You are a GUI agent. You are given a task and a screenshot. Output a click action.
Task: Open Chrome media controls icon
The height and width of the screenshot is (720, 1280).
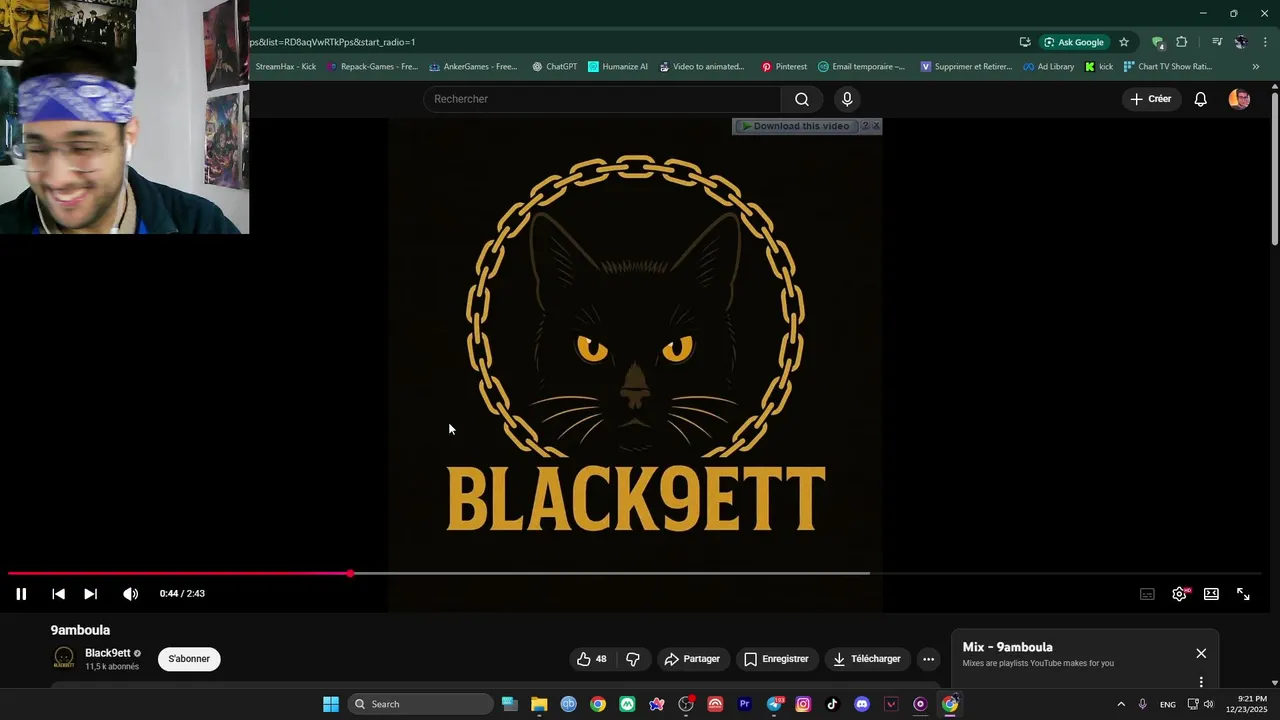pos(1217,42)
